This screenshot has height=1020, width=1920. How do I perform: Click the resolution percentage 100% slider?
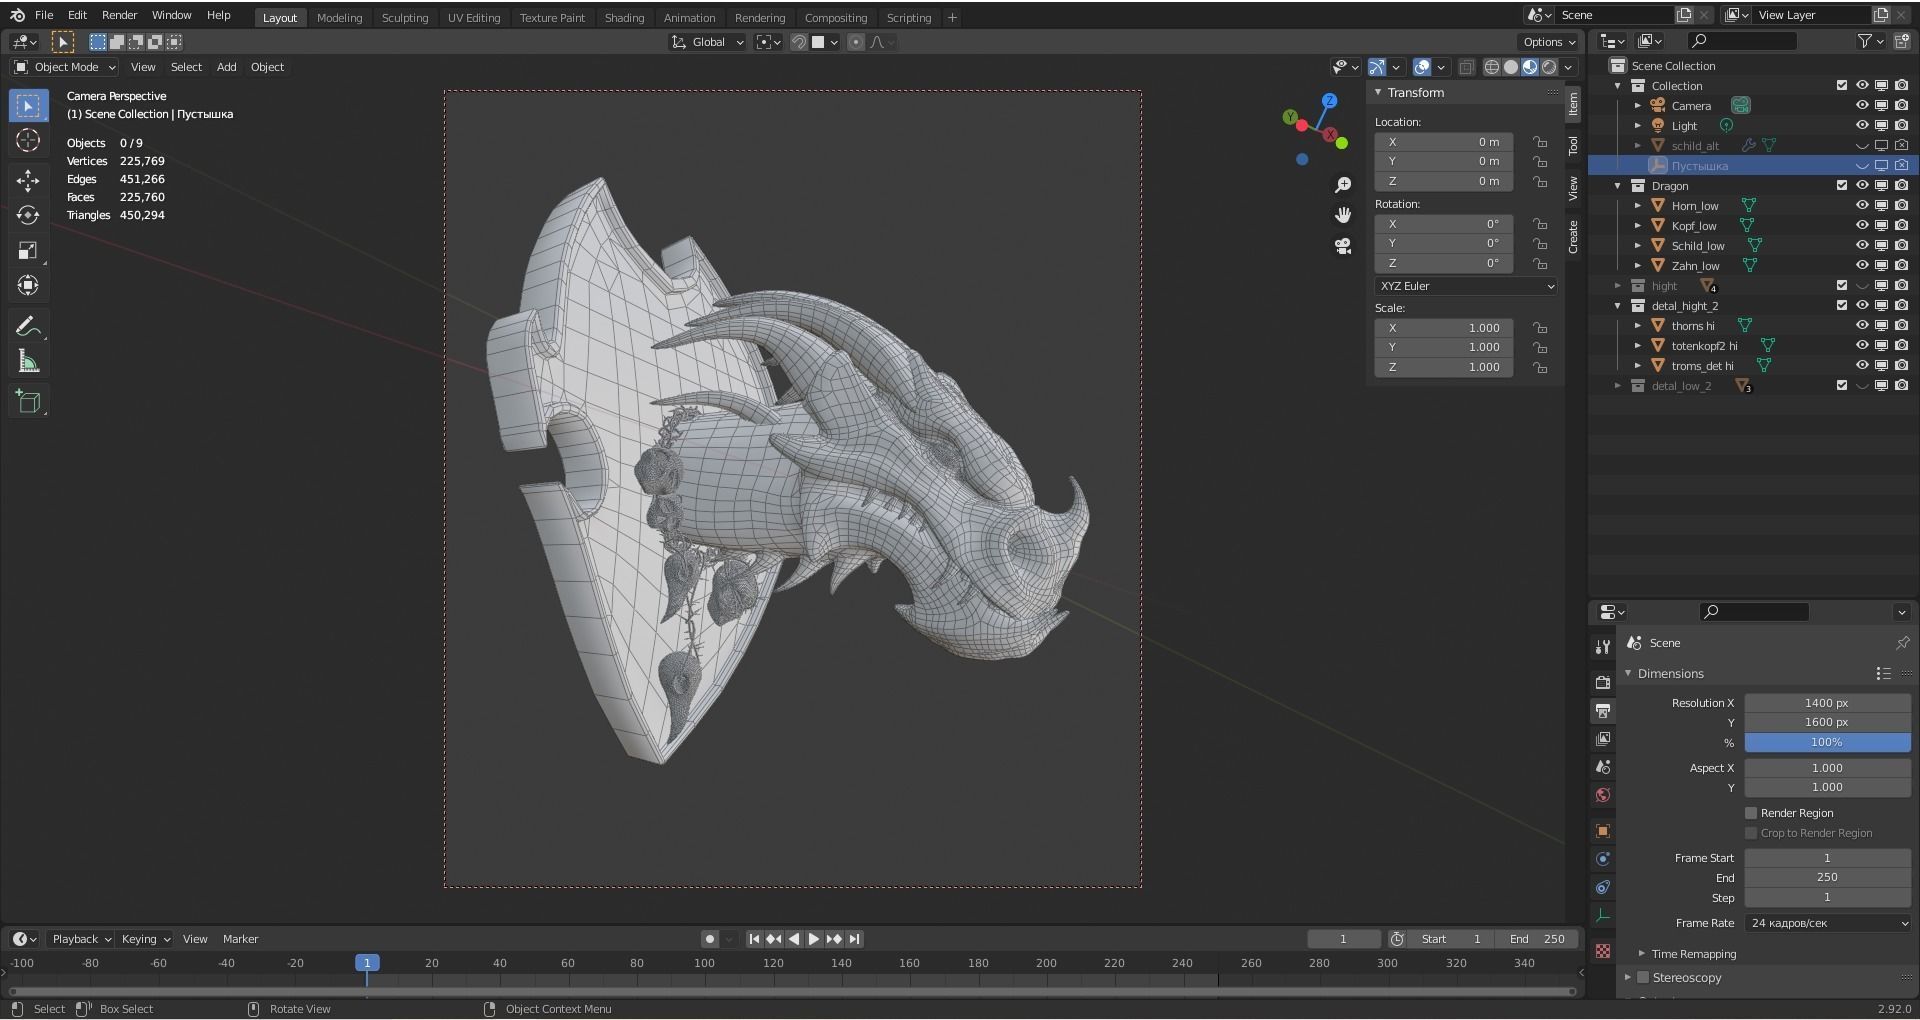coord(1827,742)
